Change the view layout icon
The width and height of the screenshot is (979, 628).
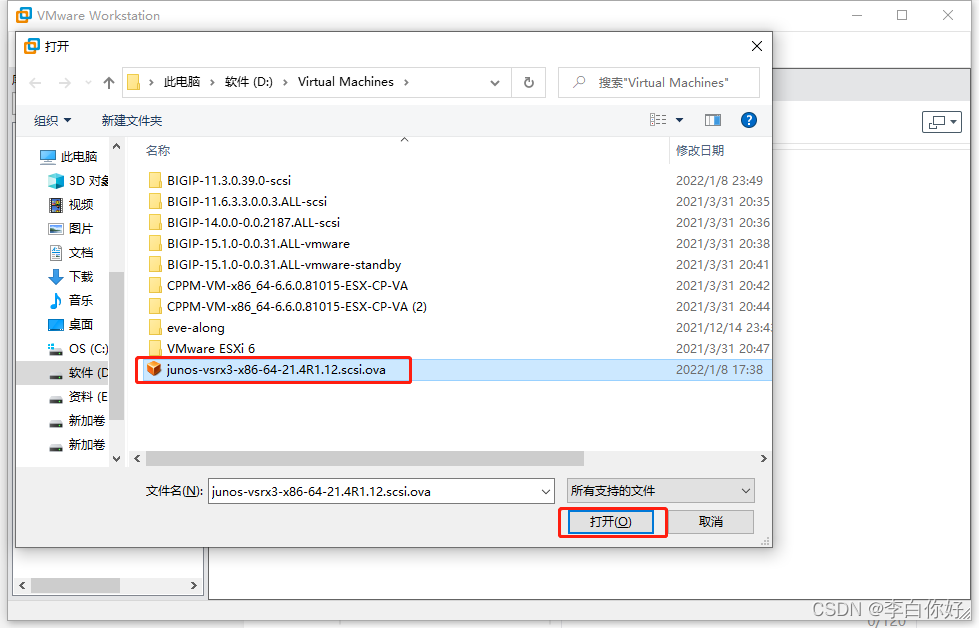click(658, 120)
